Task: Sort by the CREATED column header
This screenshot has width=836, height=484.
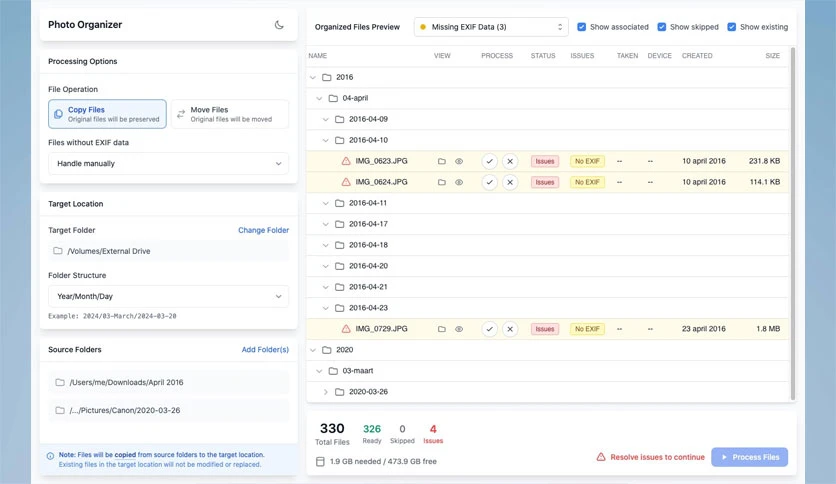Action: coord(697,55)
